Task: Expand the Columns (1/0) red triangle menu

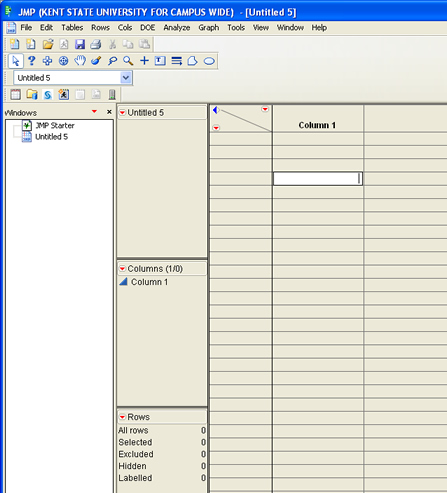Action: pos(122,269)
